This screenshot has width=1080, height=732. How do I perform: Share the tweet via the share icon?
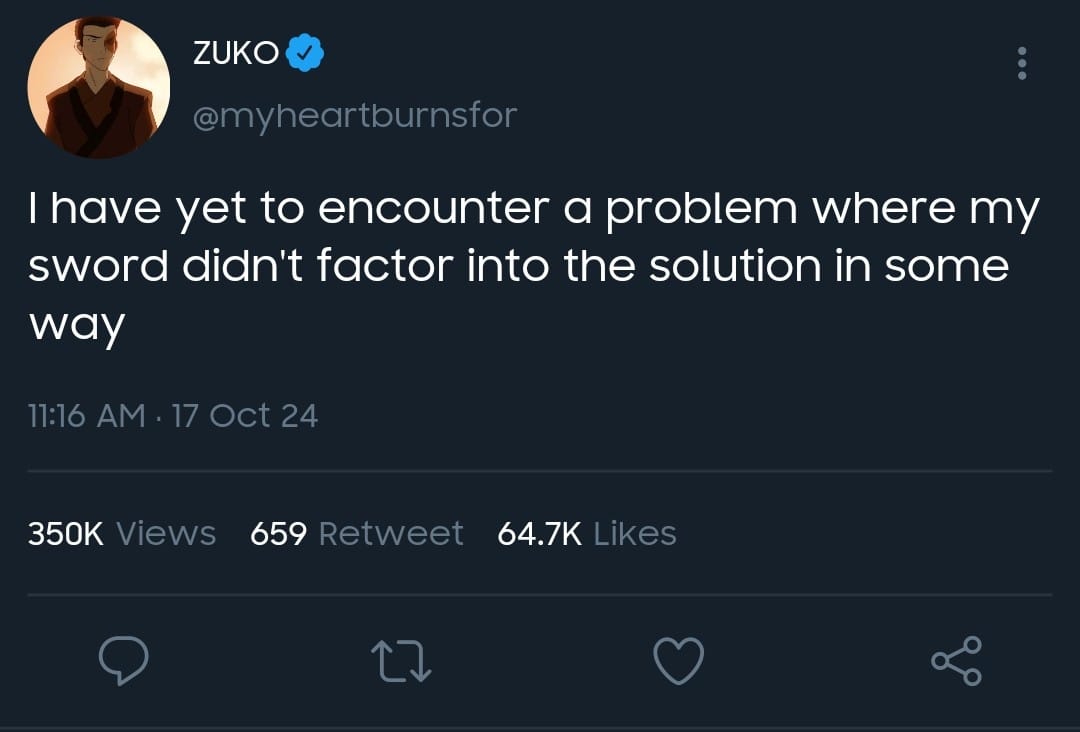click(957, 662)
